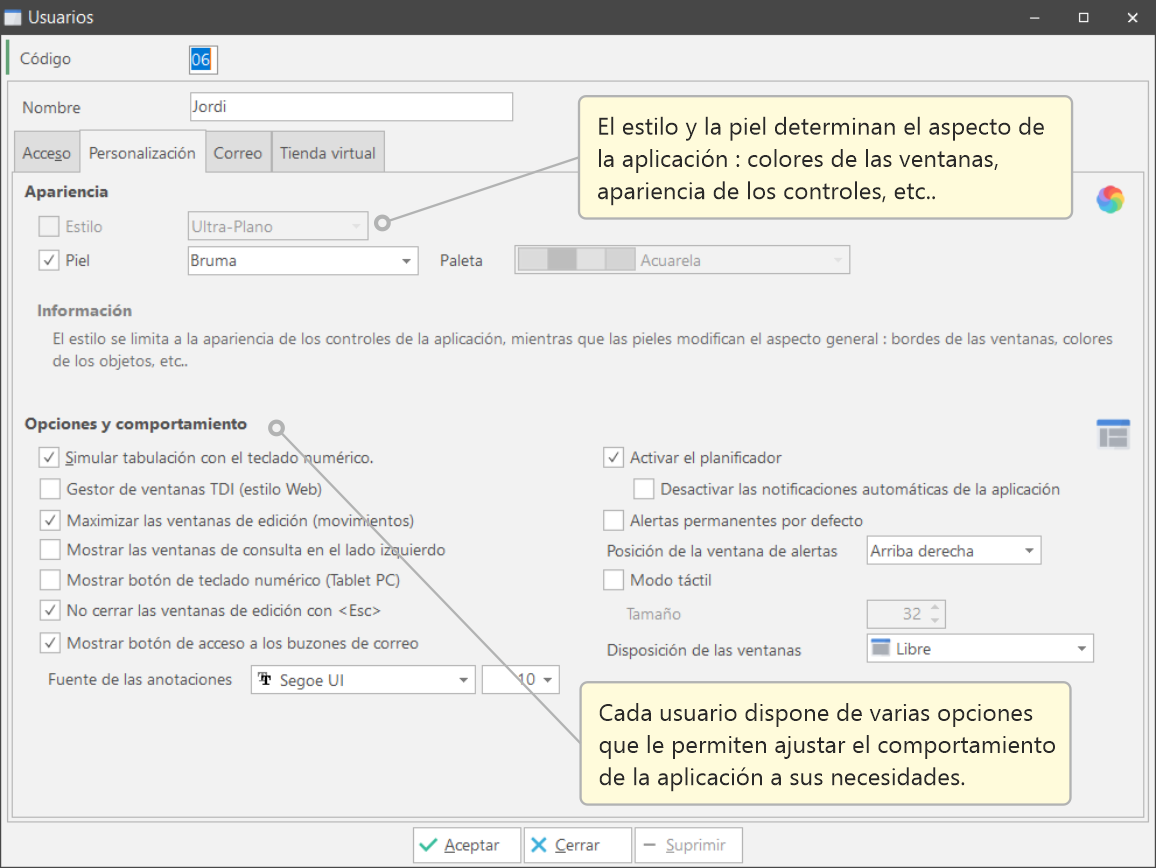Enable Gestor de ventanas TDI checkbox
Screen dimensions: 1156x868
click(x=49, y=490)
